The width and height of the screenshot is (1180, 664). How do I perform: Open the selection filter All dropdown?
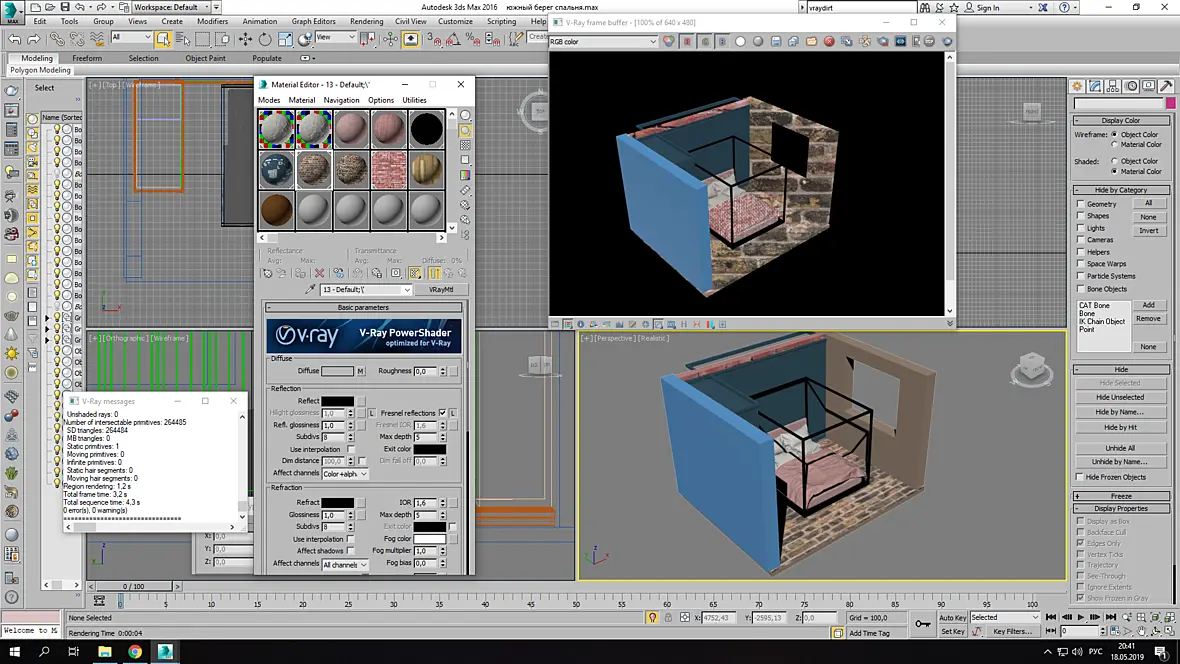(x=131, y=37)
